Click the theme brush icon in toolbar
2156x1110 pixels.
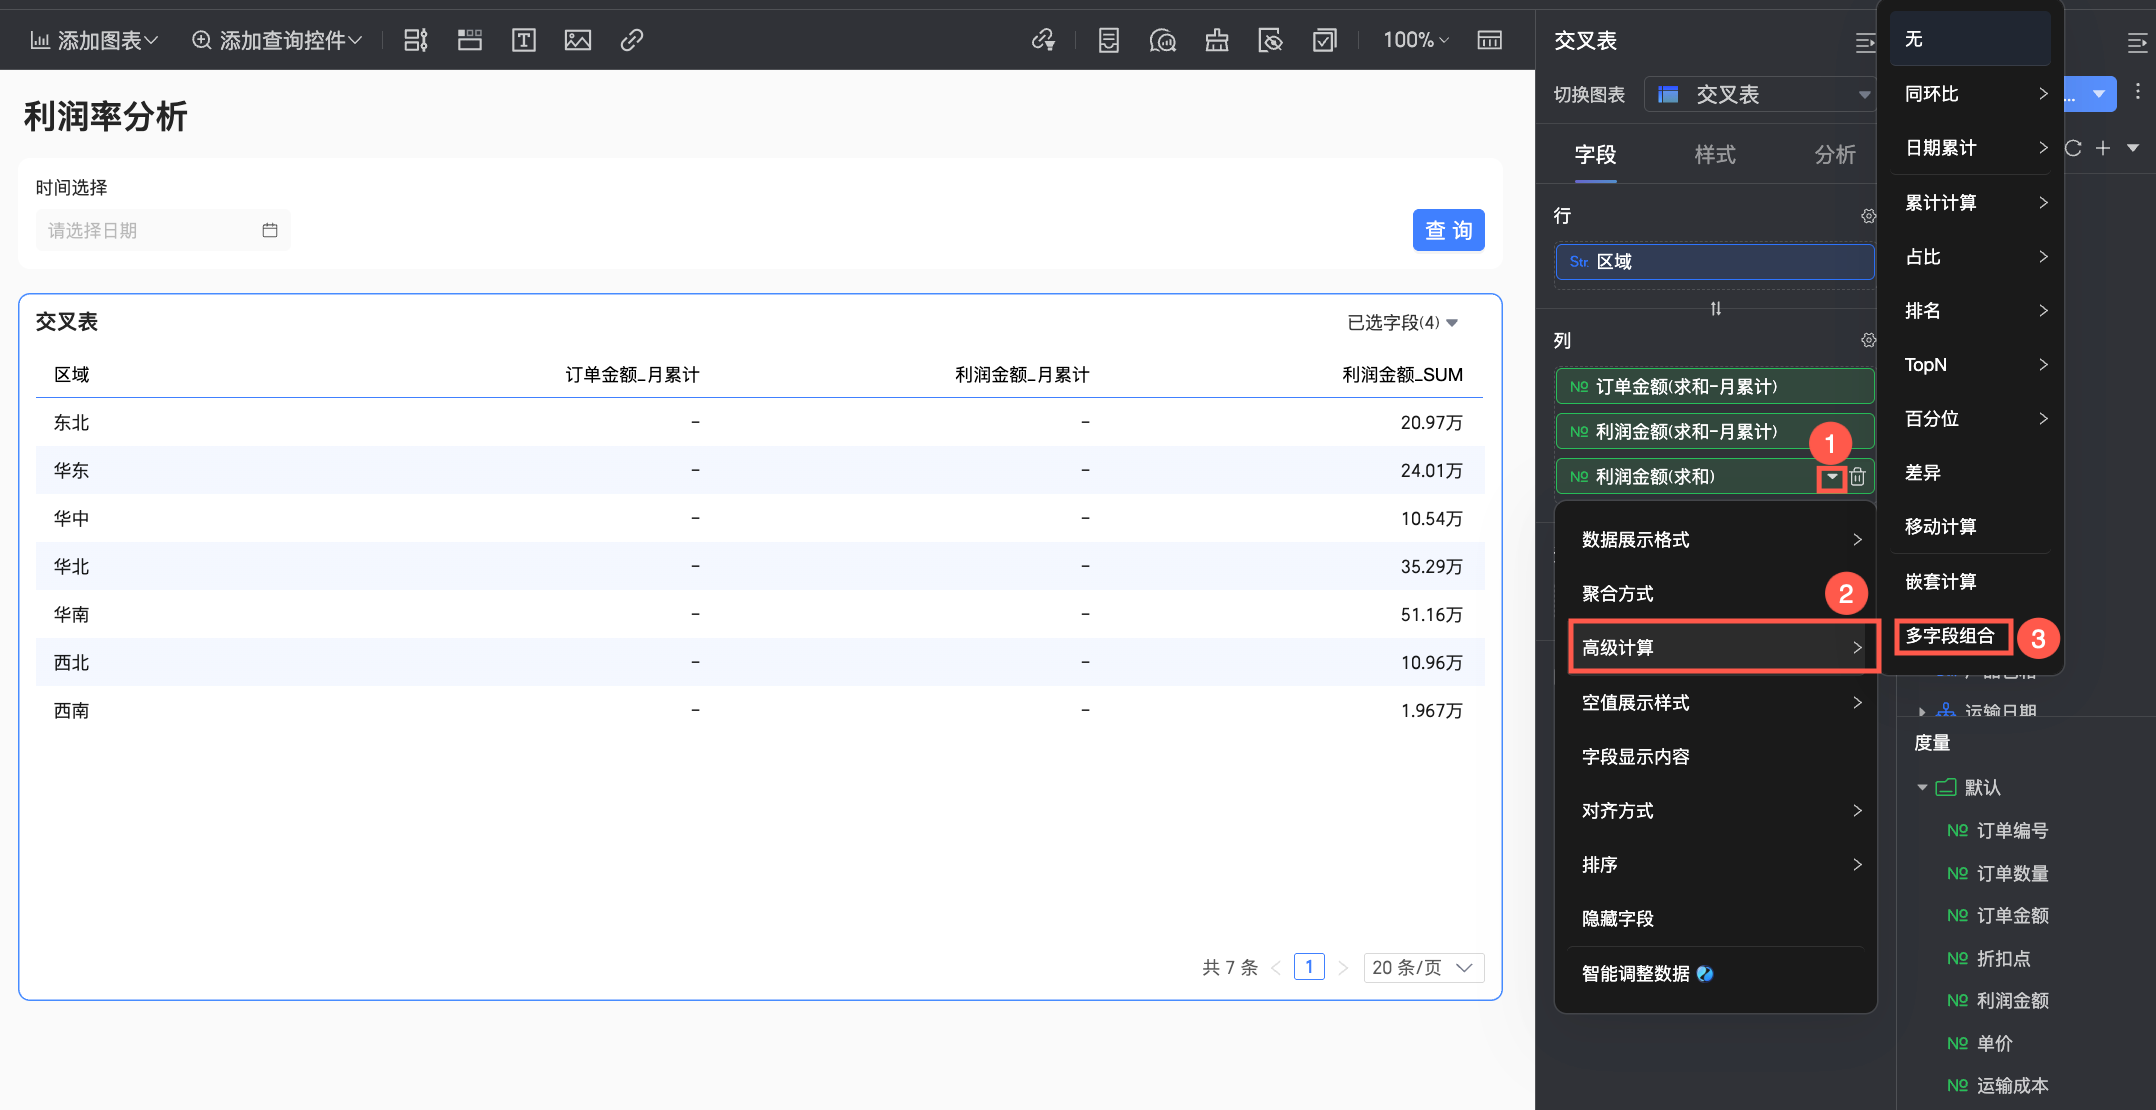pyautogui.click(x=1216, y=40)
